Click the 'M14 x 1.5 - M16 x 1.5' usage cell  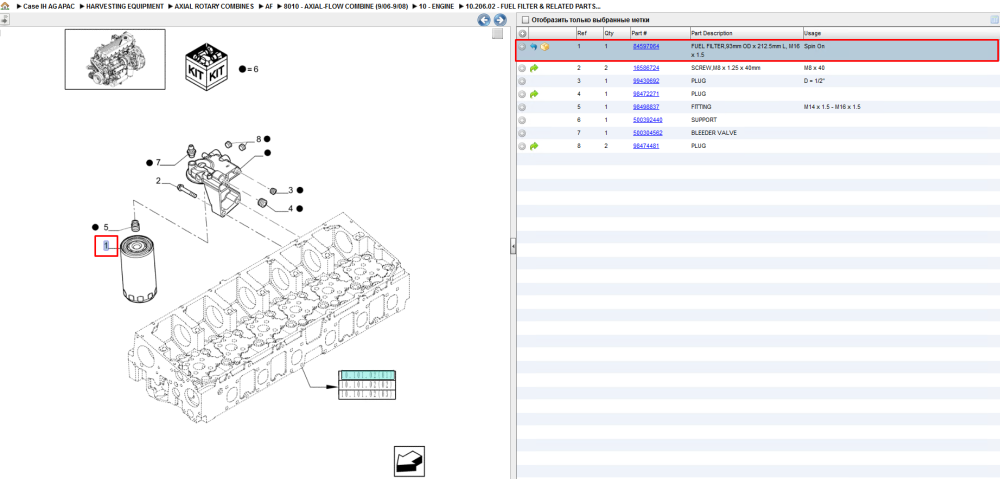point(832,107)
